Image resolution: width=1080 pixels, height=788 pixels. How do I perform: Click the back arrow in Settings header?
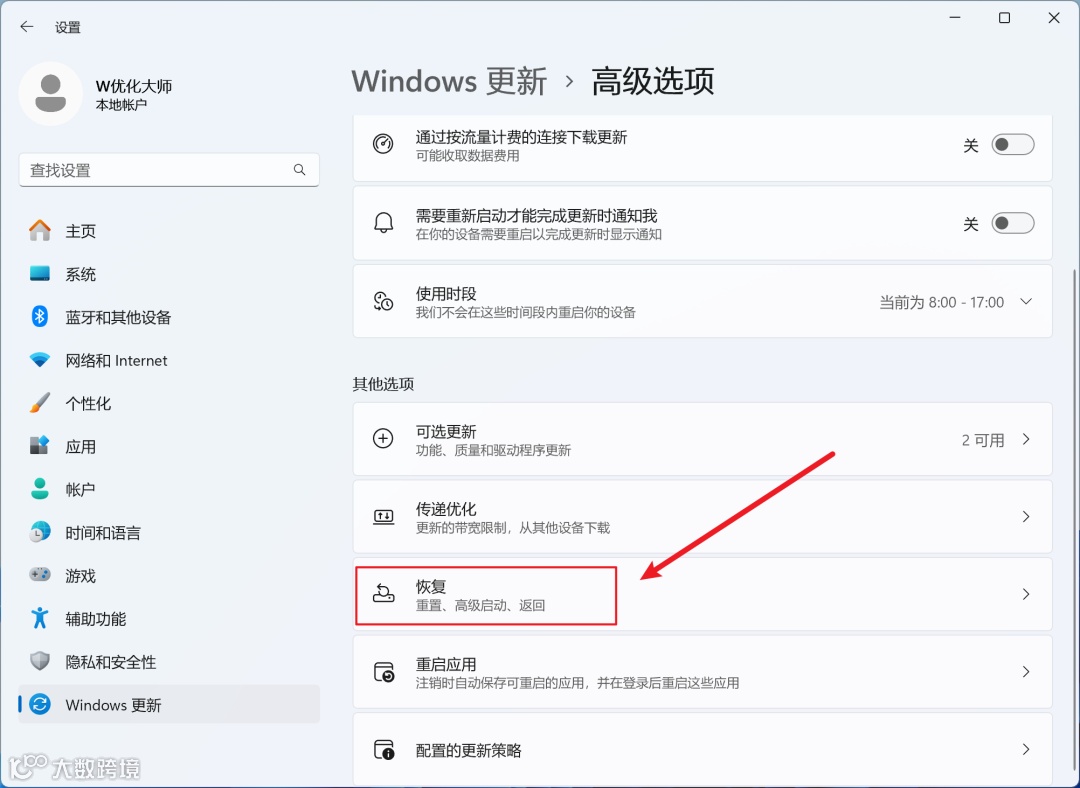tap(27, 27)
